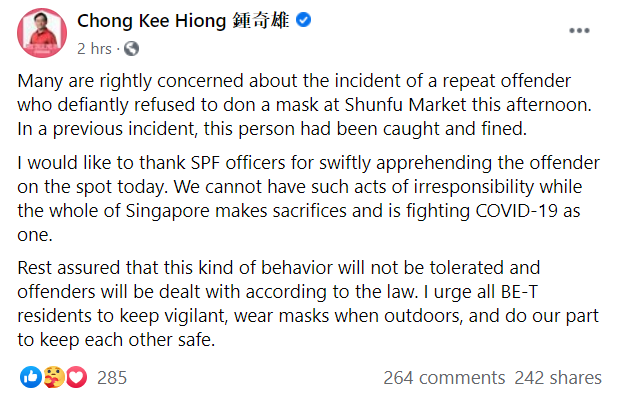Click the Care hug reaction icon
Viewport: 618px width, 400px height.
[x=54, y=377]
